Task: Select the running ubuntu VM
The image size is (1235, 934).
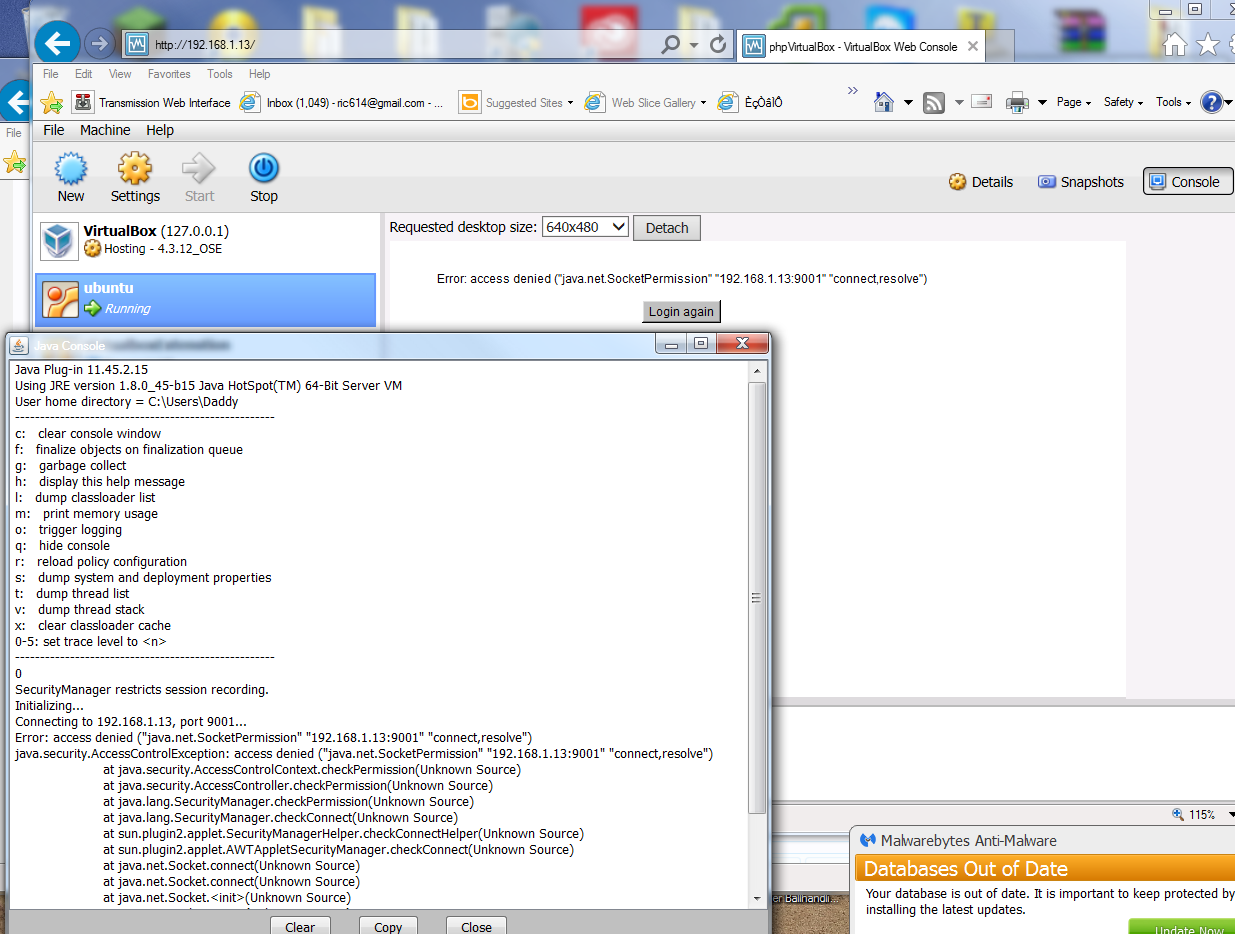Action: tap(205, 299)
